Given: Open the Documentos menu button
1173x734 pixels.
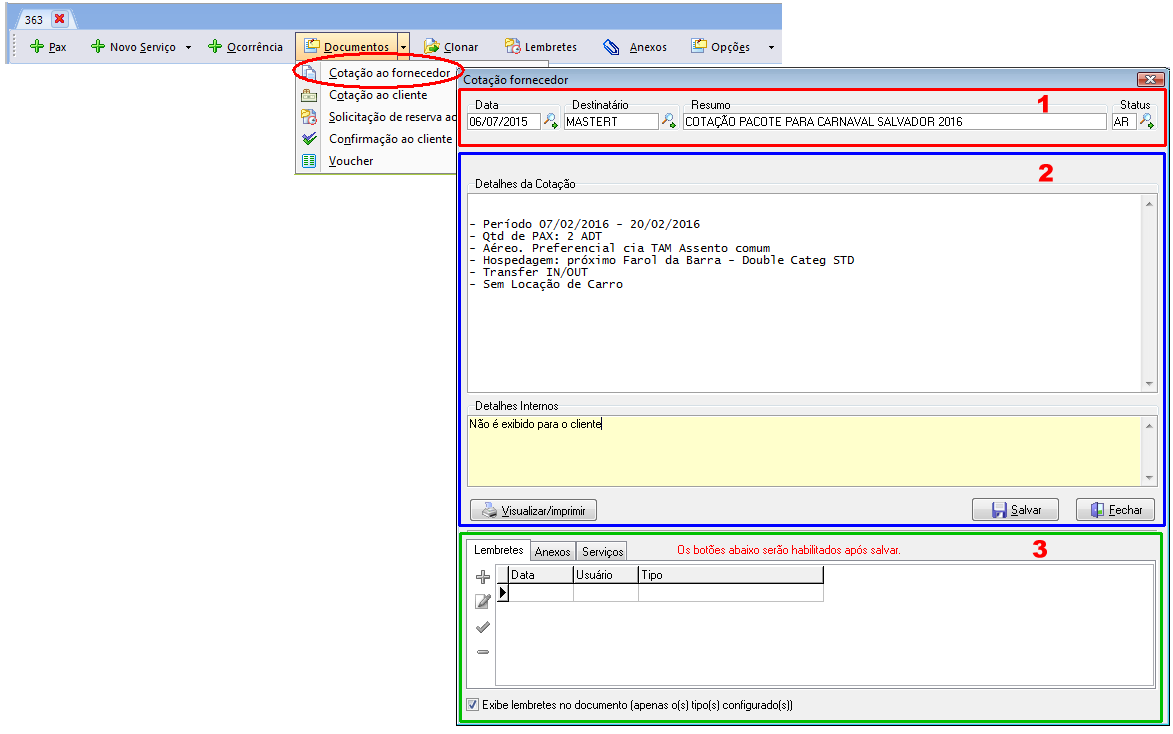Looking at the screenshot, I should coord(346,46).
